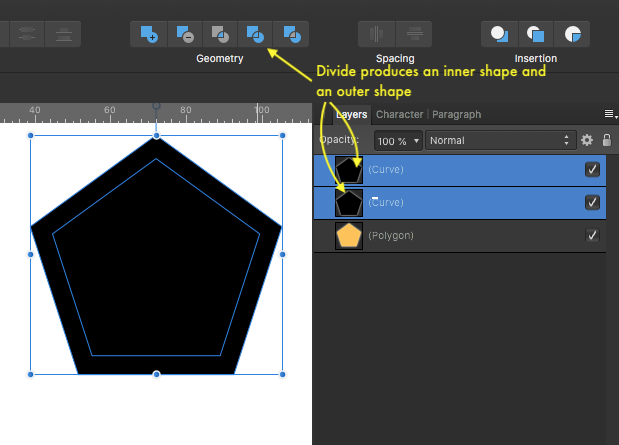Click the align middle toolbar icon
The width and height of the screenshot is (619, 445).
(x=27, y=34)
